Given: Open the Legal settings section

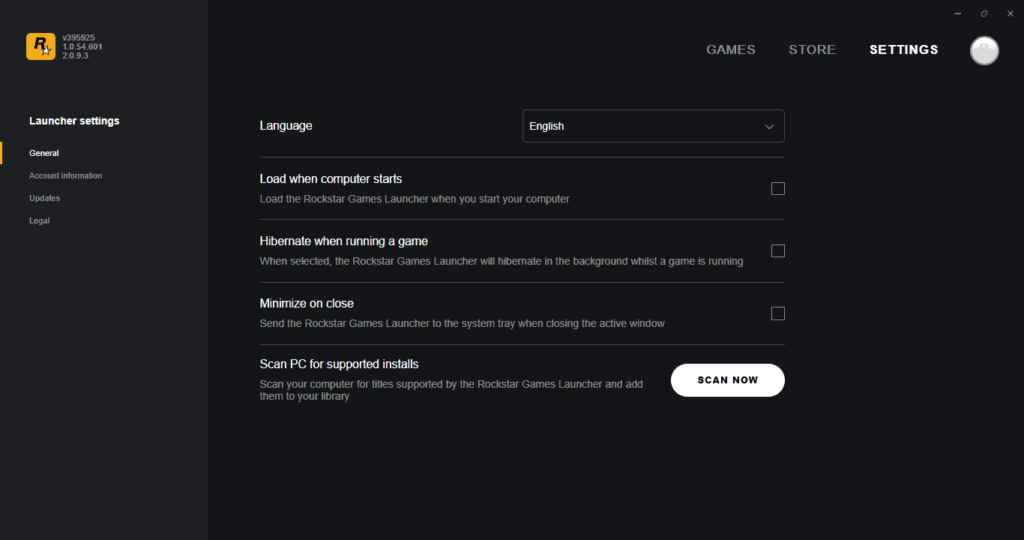Looking at the screenshot, I should coord(39,221).
